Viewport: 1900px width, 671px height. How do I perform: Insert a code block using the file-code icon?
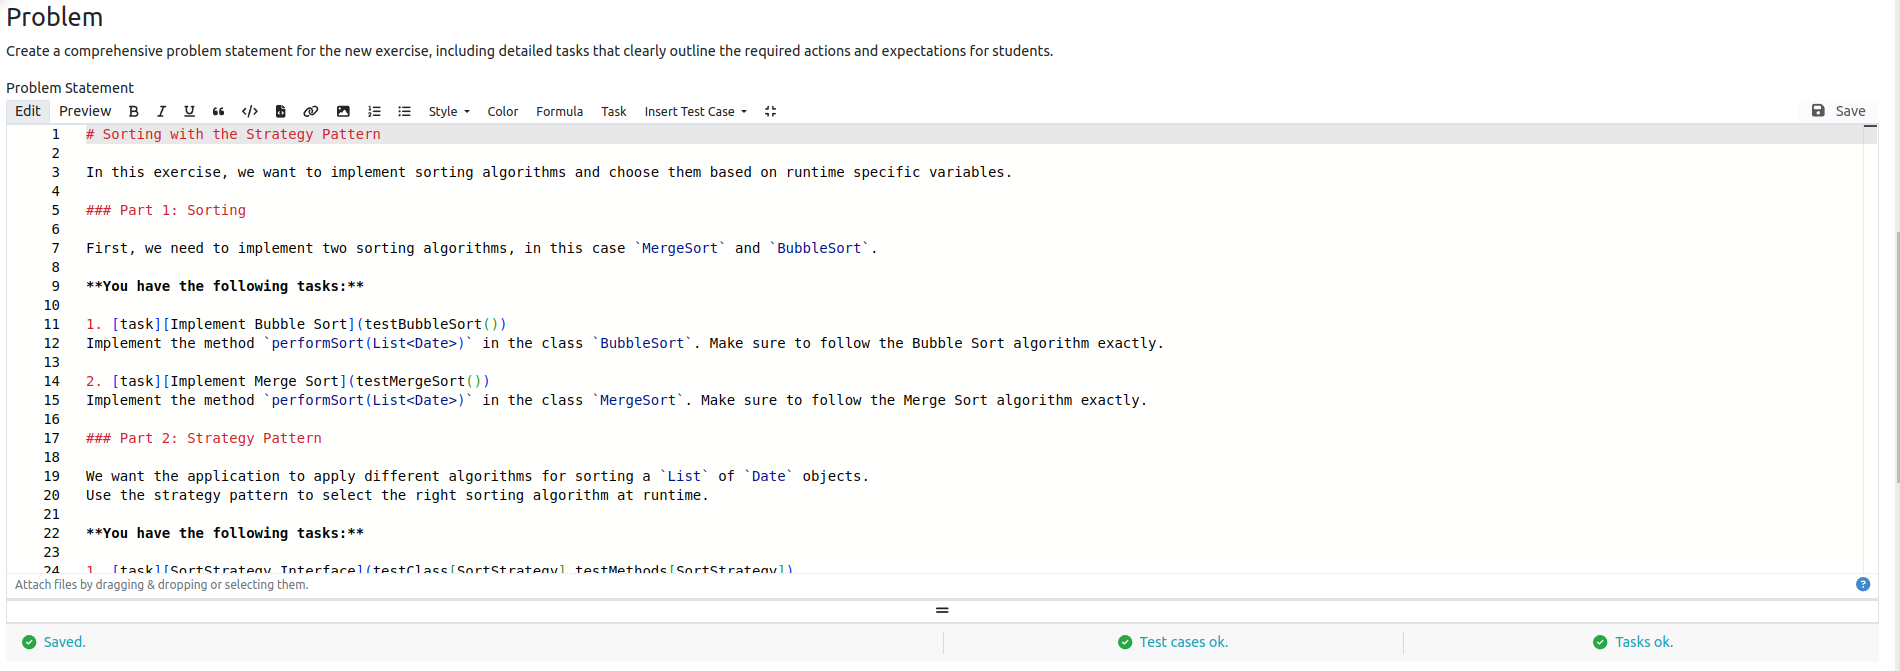click(x=281, y=112)
